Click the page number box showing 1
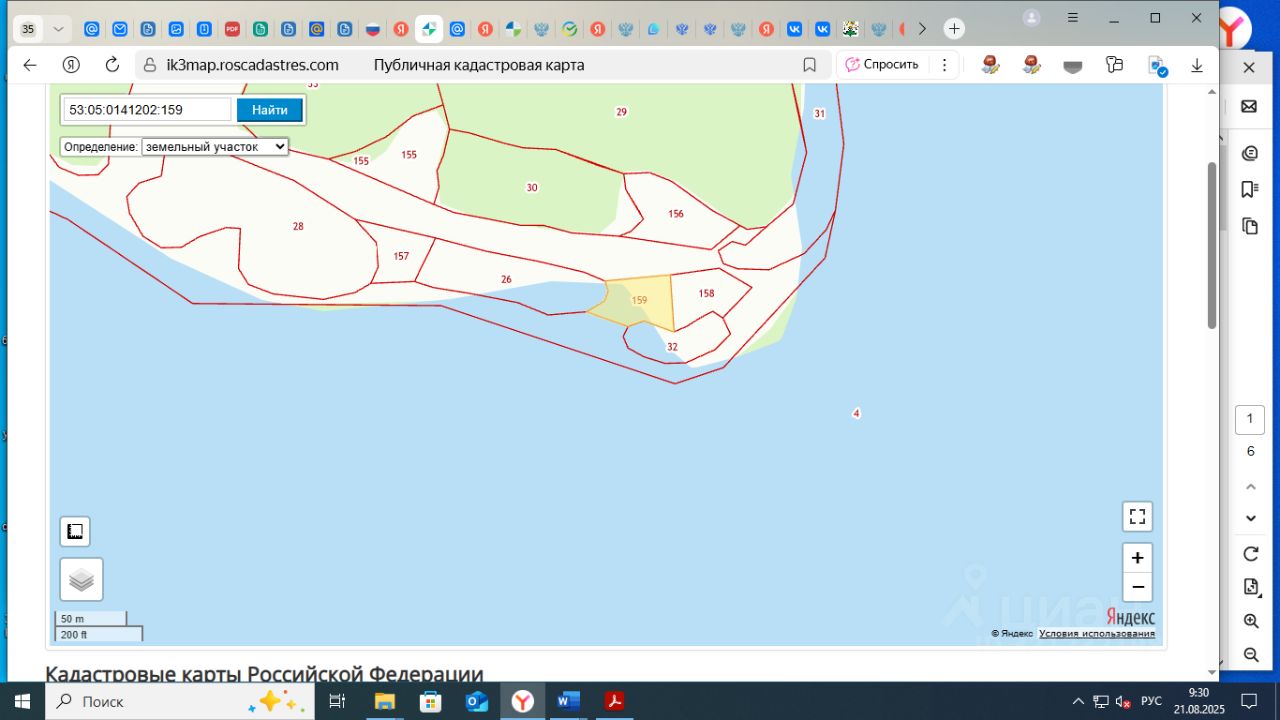The height and width of the screenshot is (720, 1280). [x=1250, y=419]
